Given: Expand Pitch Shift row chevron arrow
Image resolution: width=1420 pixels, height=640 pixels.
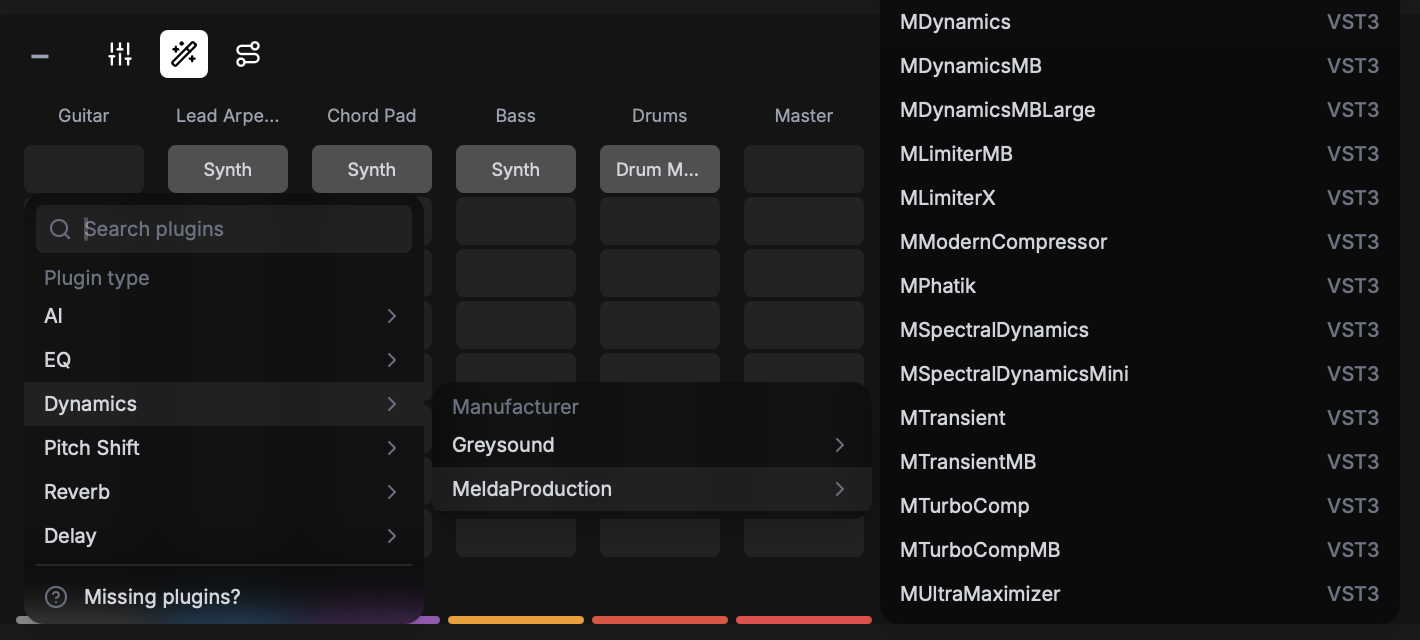Looking at the screenshot, I should pyautogui.click(x=392, y=448).
